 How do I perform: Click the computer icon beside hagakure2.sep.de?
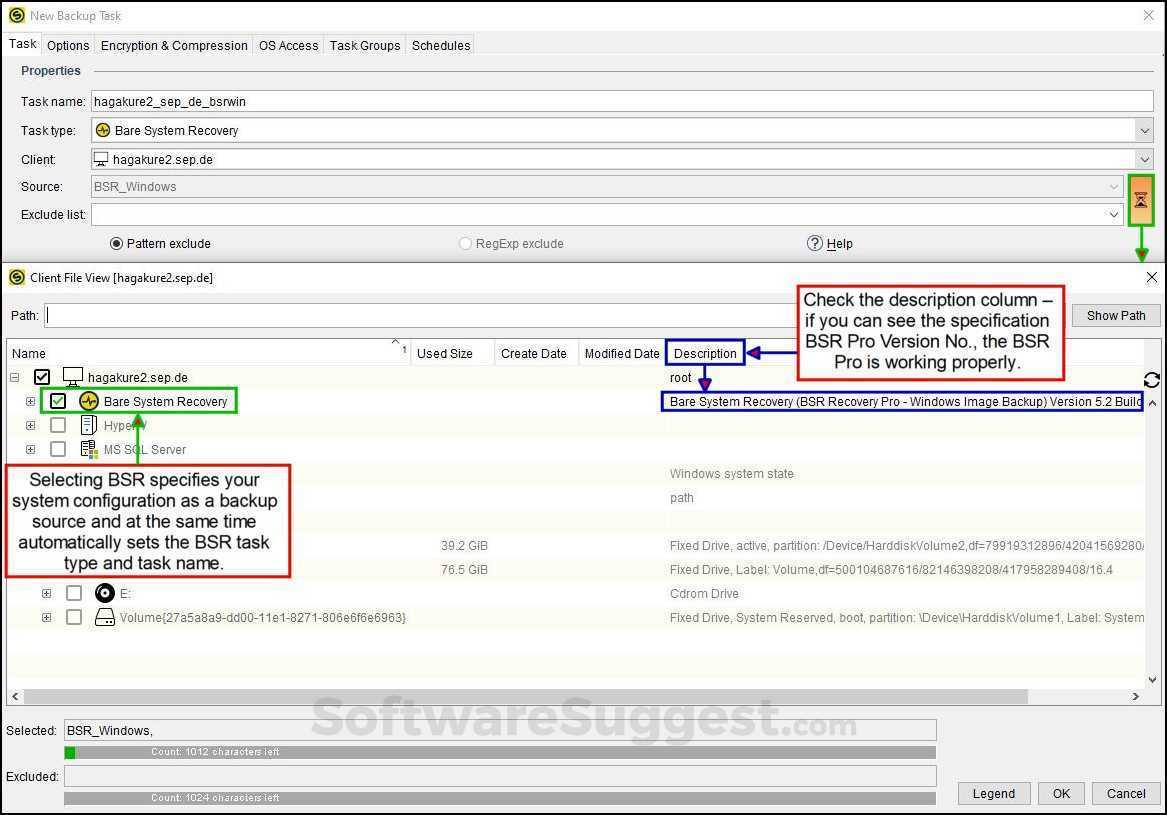(x=71, y=376)
